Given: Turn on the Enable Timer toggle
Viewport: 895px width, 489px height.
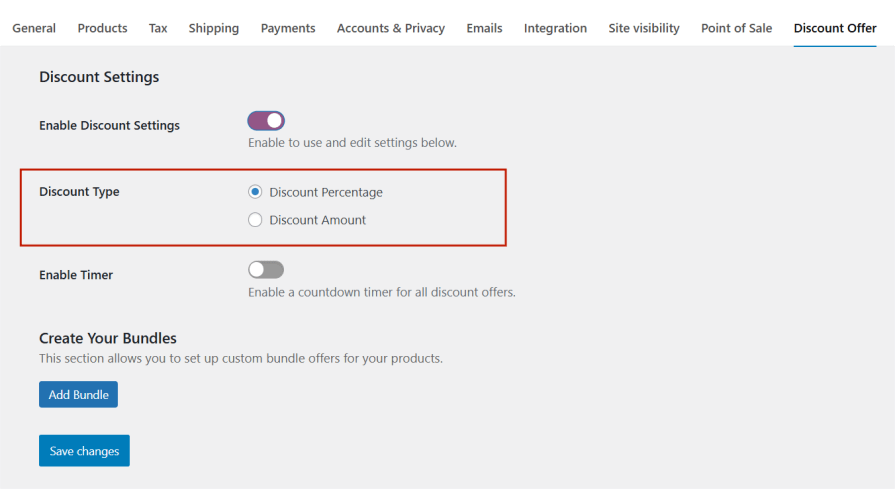Looking at the screenshot, I should [x=266, y=270].
